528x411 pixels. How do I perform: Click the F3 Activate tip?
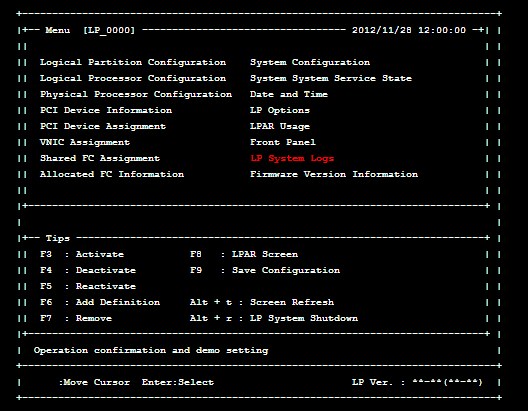coord(82,254)
